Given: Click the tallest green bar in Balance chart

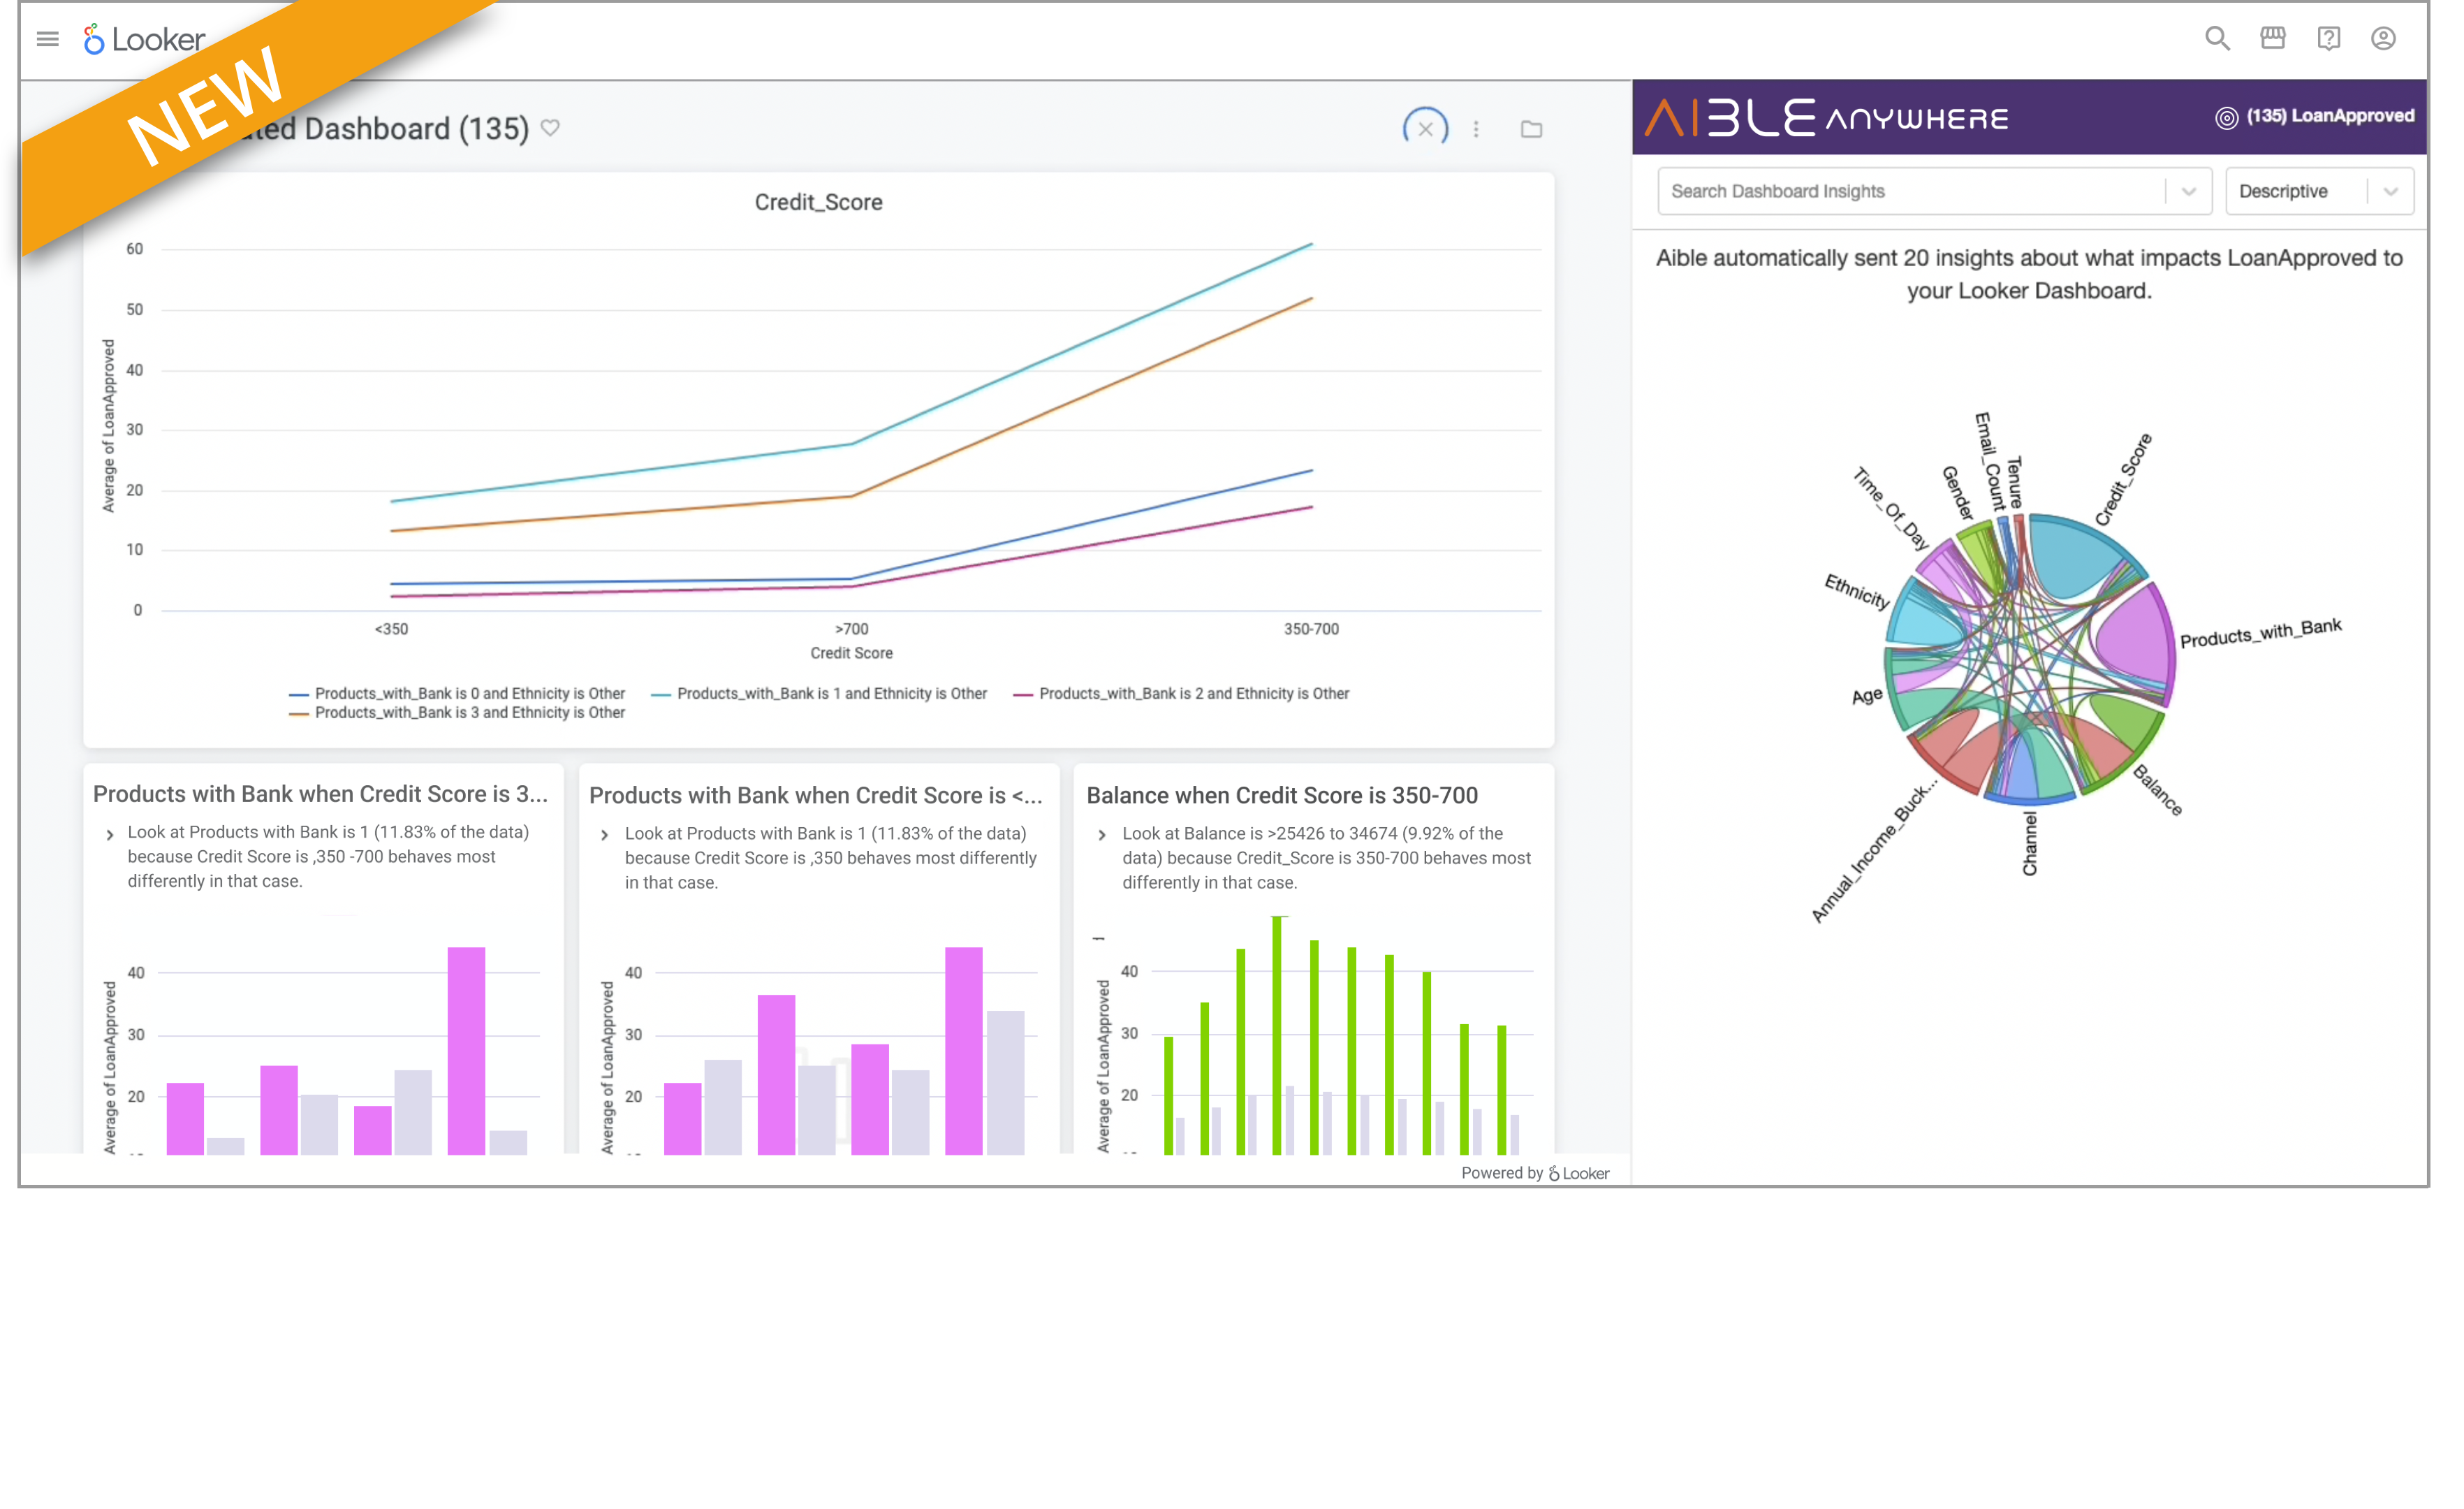Looking at the screenshot, I should [x=1277, y=1035].
